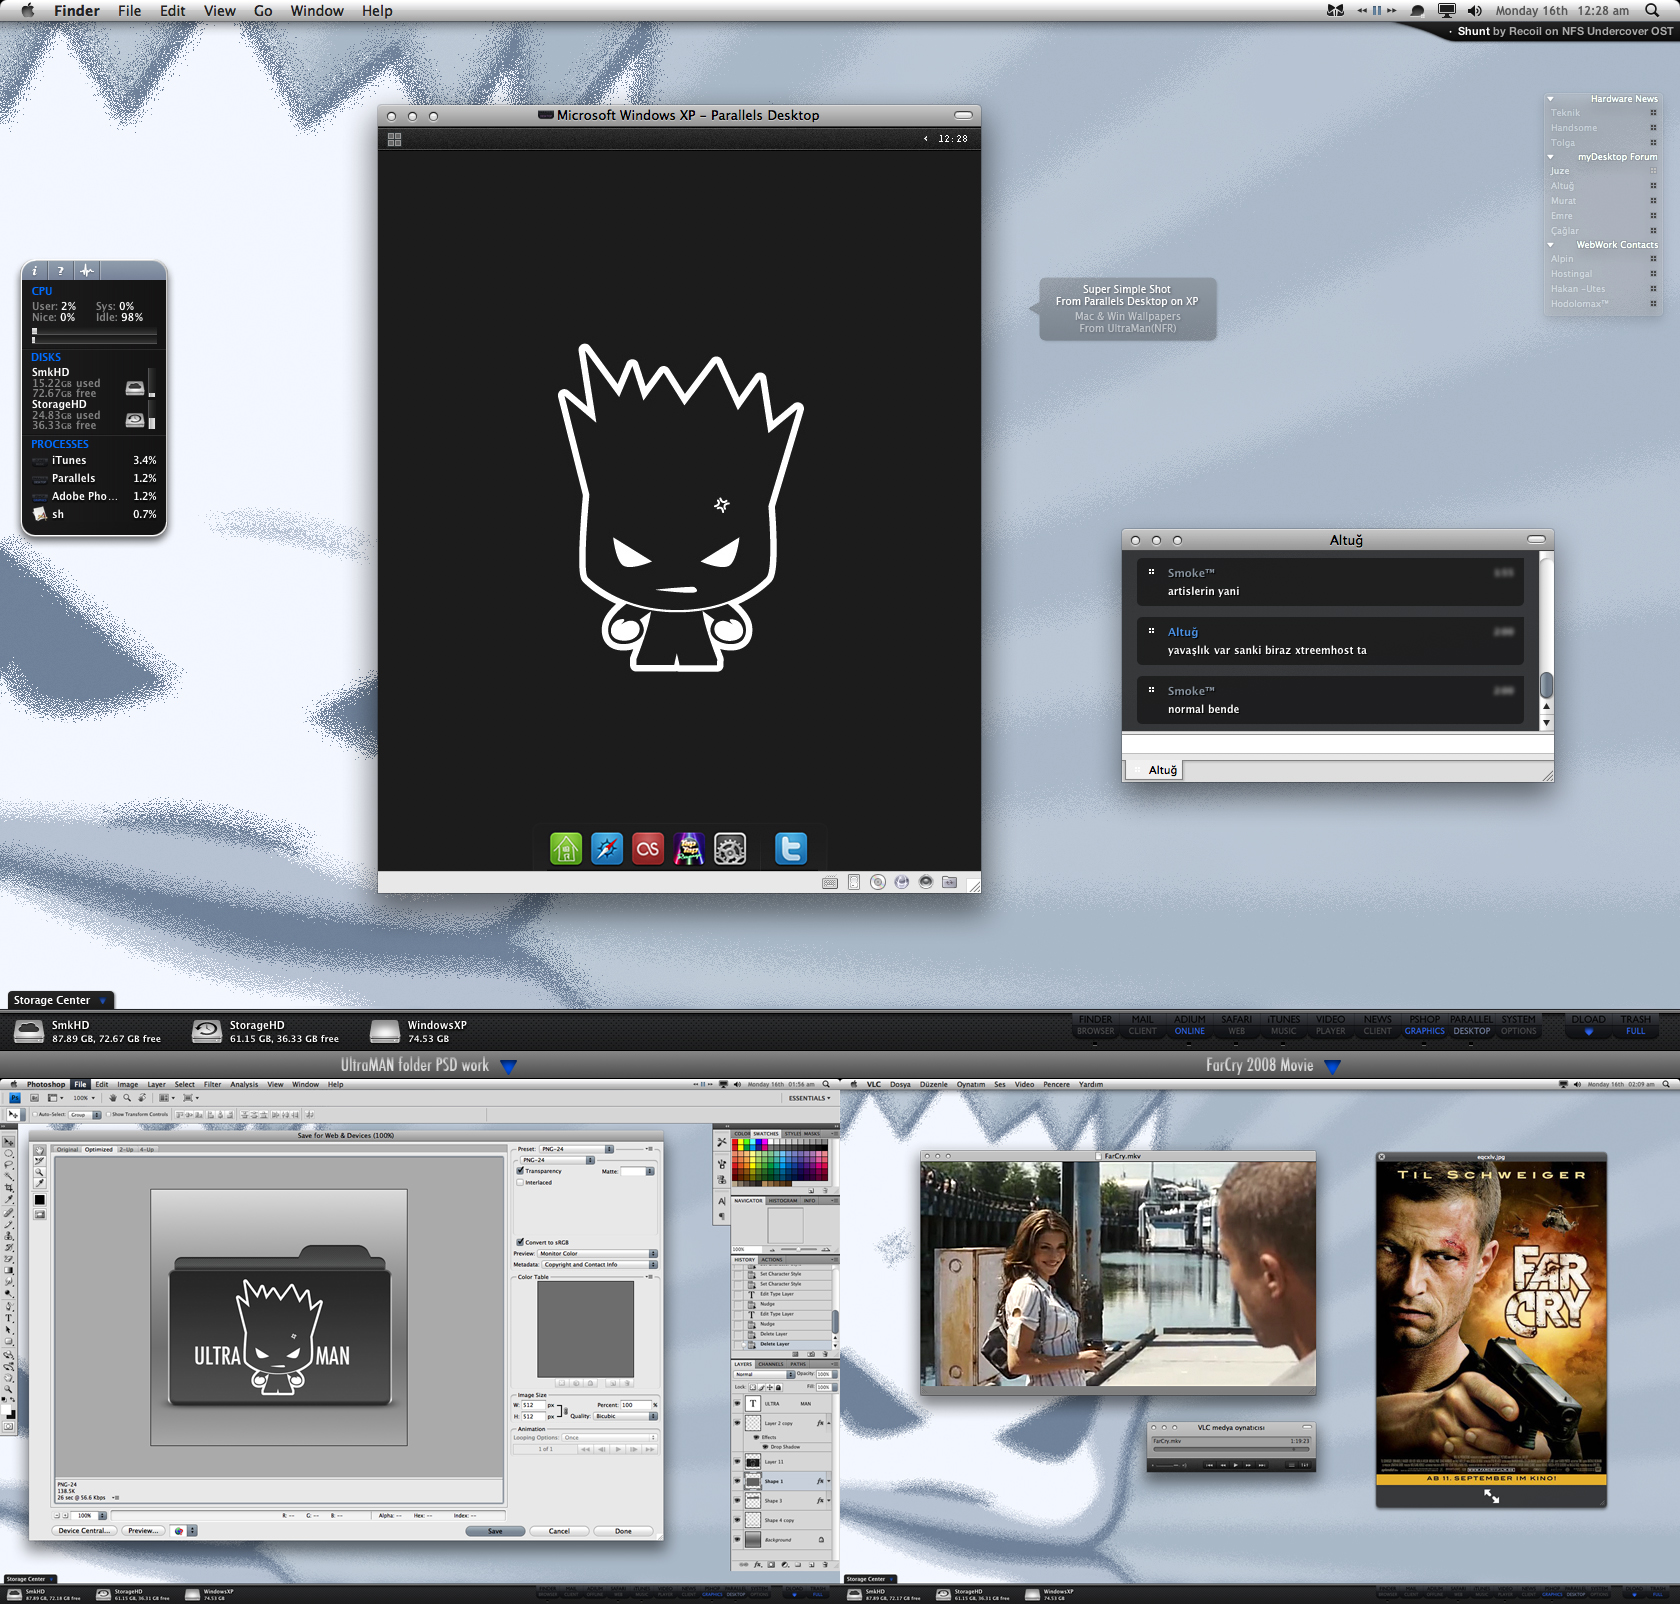The height and width of the screenshot is (1604, 1680).
Task: Open the WindowsXP volume in Storage Center
Action: [x=419, y=1031]
